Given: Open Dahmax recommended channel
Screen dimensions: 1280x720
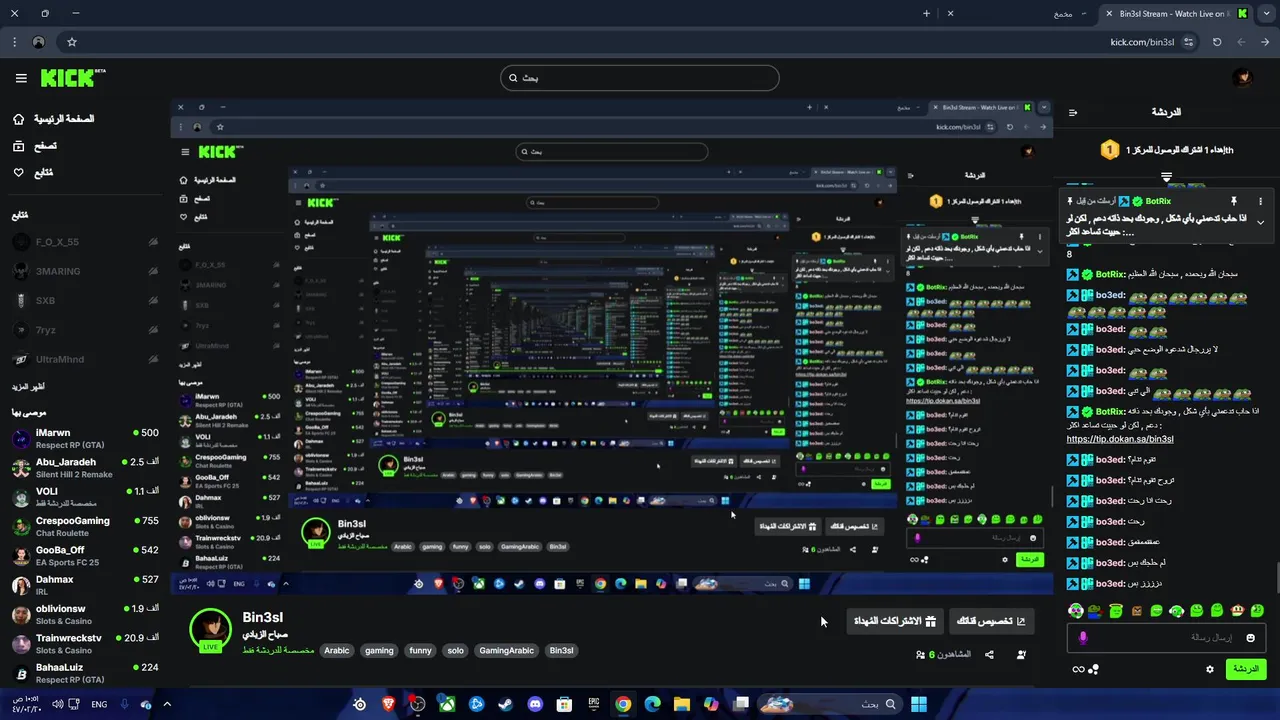Looking at the screenshot, I should coord(85,585).
